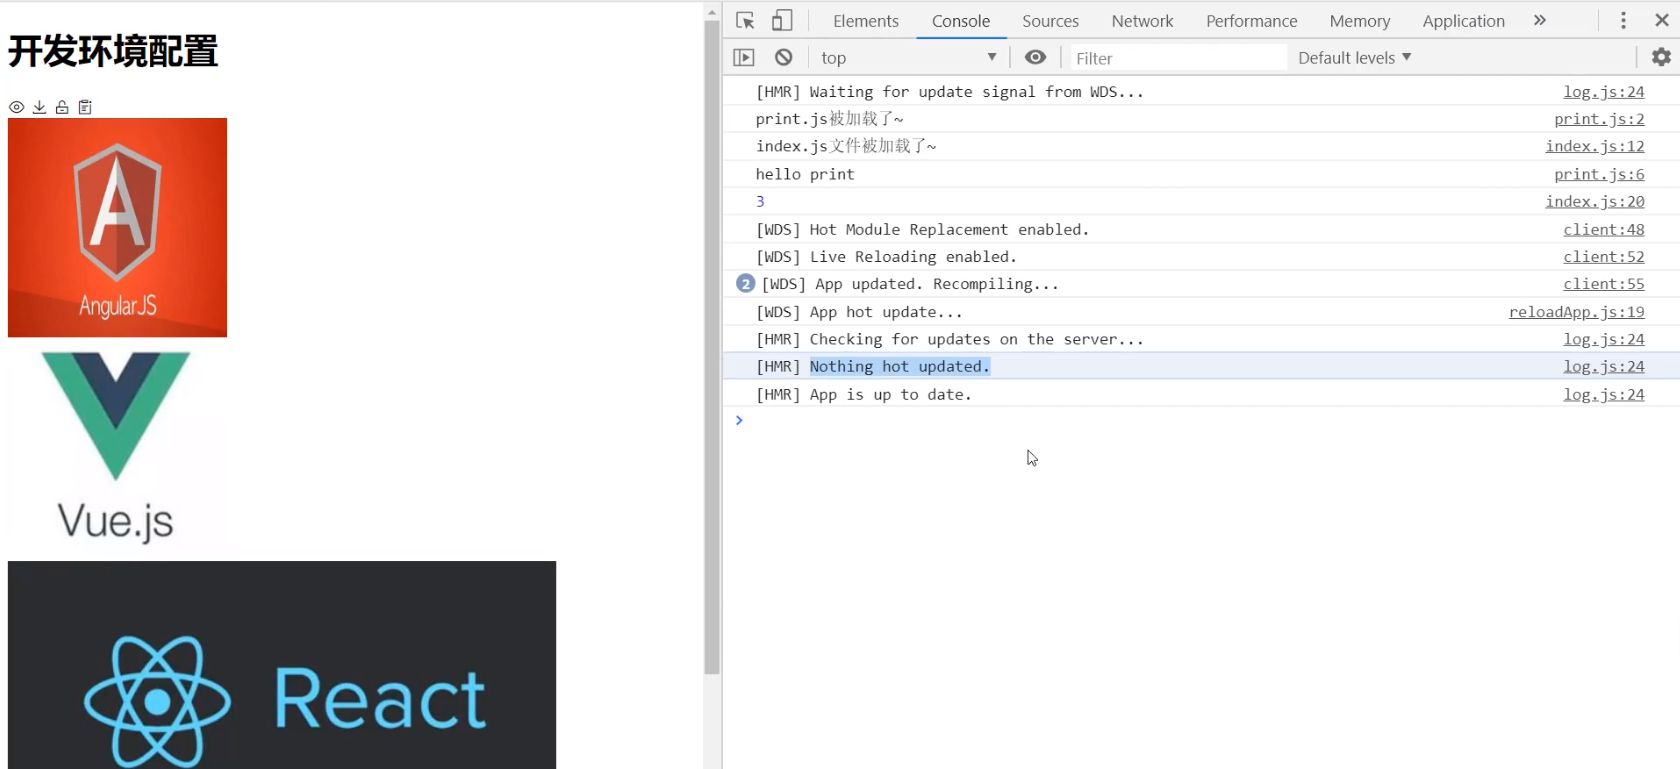Image resolution: width=1680 pixels, height=769 pixels.
Task: Switch to the Network tab
Action: pos(1142,21)
